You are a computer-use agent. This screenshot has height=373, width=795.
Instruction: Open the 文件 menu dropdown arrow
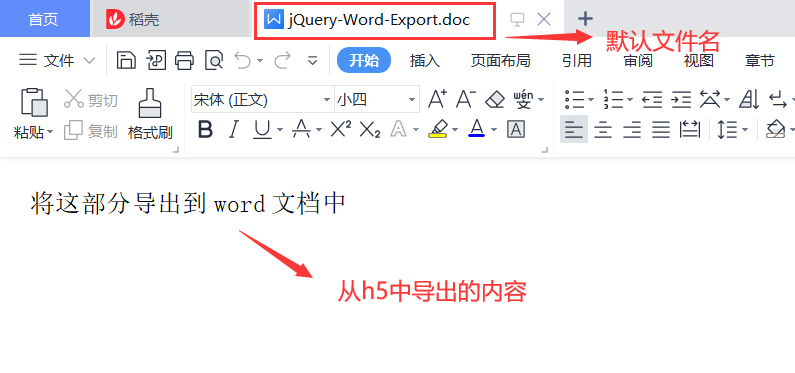tap(89, 61)
